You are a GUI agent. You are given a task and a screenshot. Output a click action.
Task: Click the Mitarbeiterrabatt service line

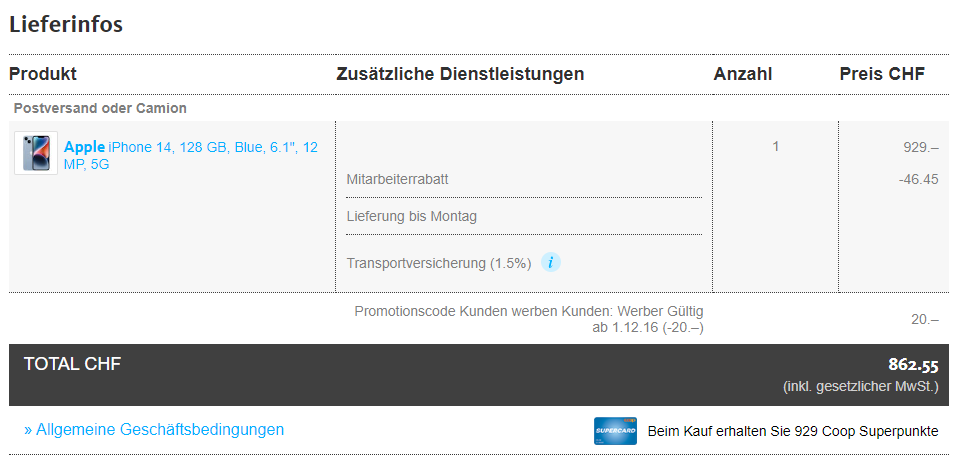[x=397, y=179]
